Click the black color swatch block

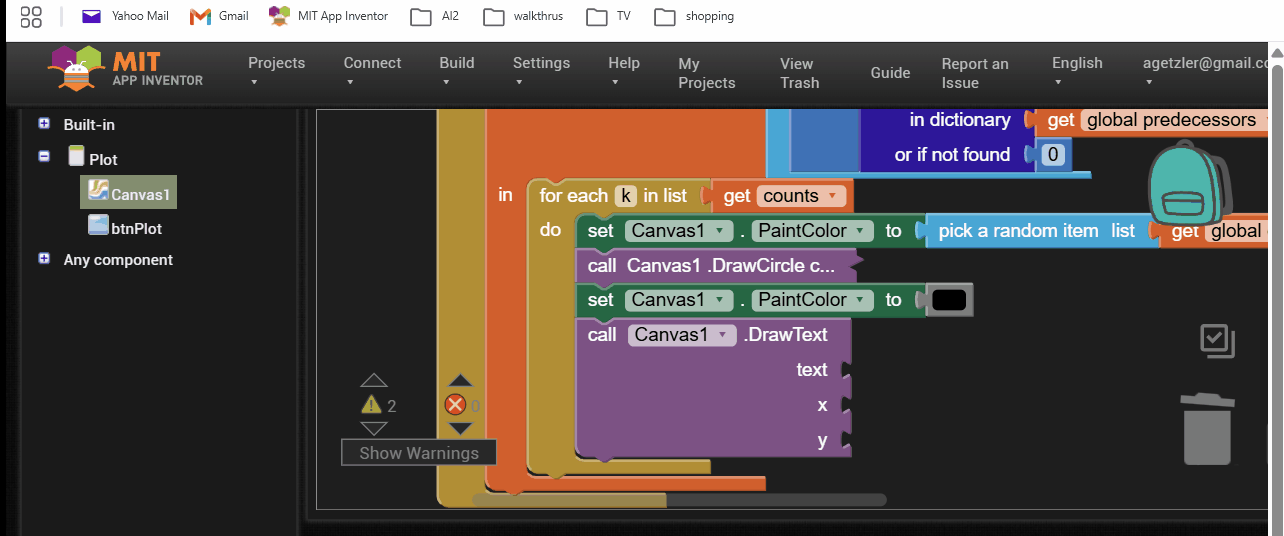click(948, 300)
